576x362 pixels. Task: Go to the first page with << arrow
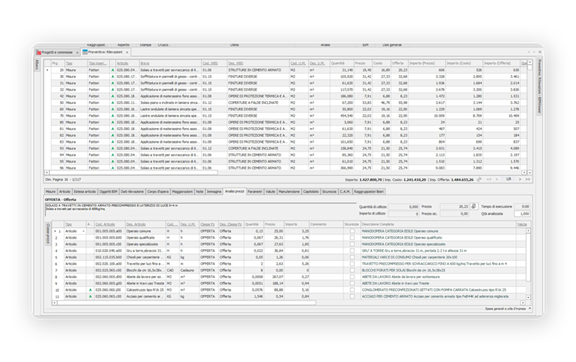pyautogui.click(x=489, y=179)
